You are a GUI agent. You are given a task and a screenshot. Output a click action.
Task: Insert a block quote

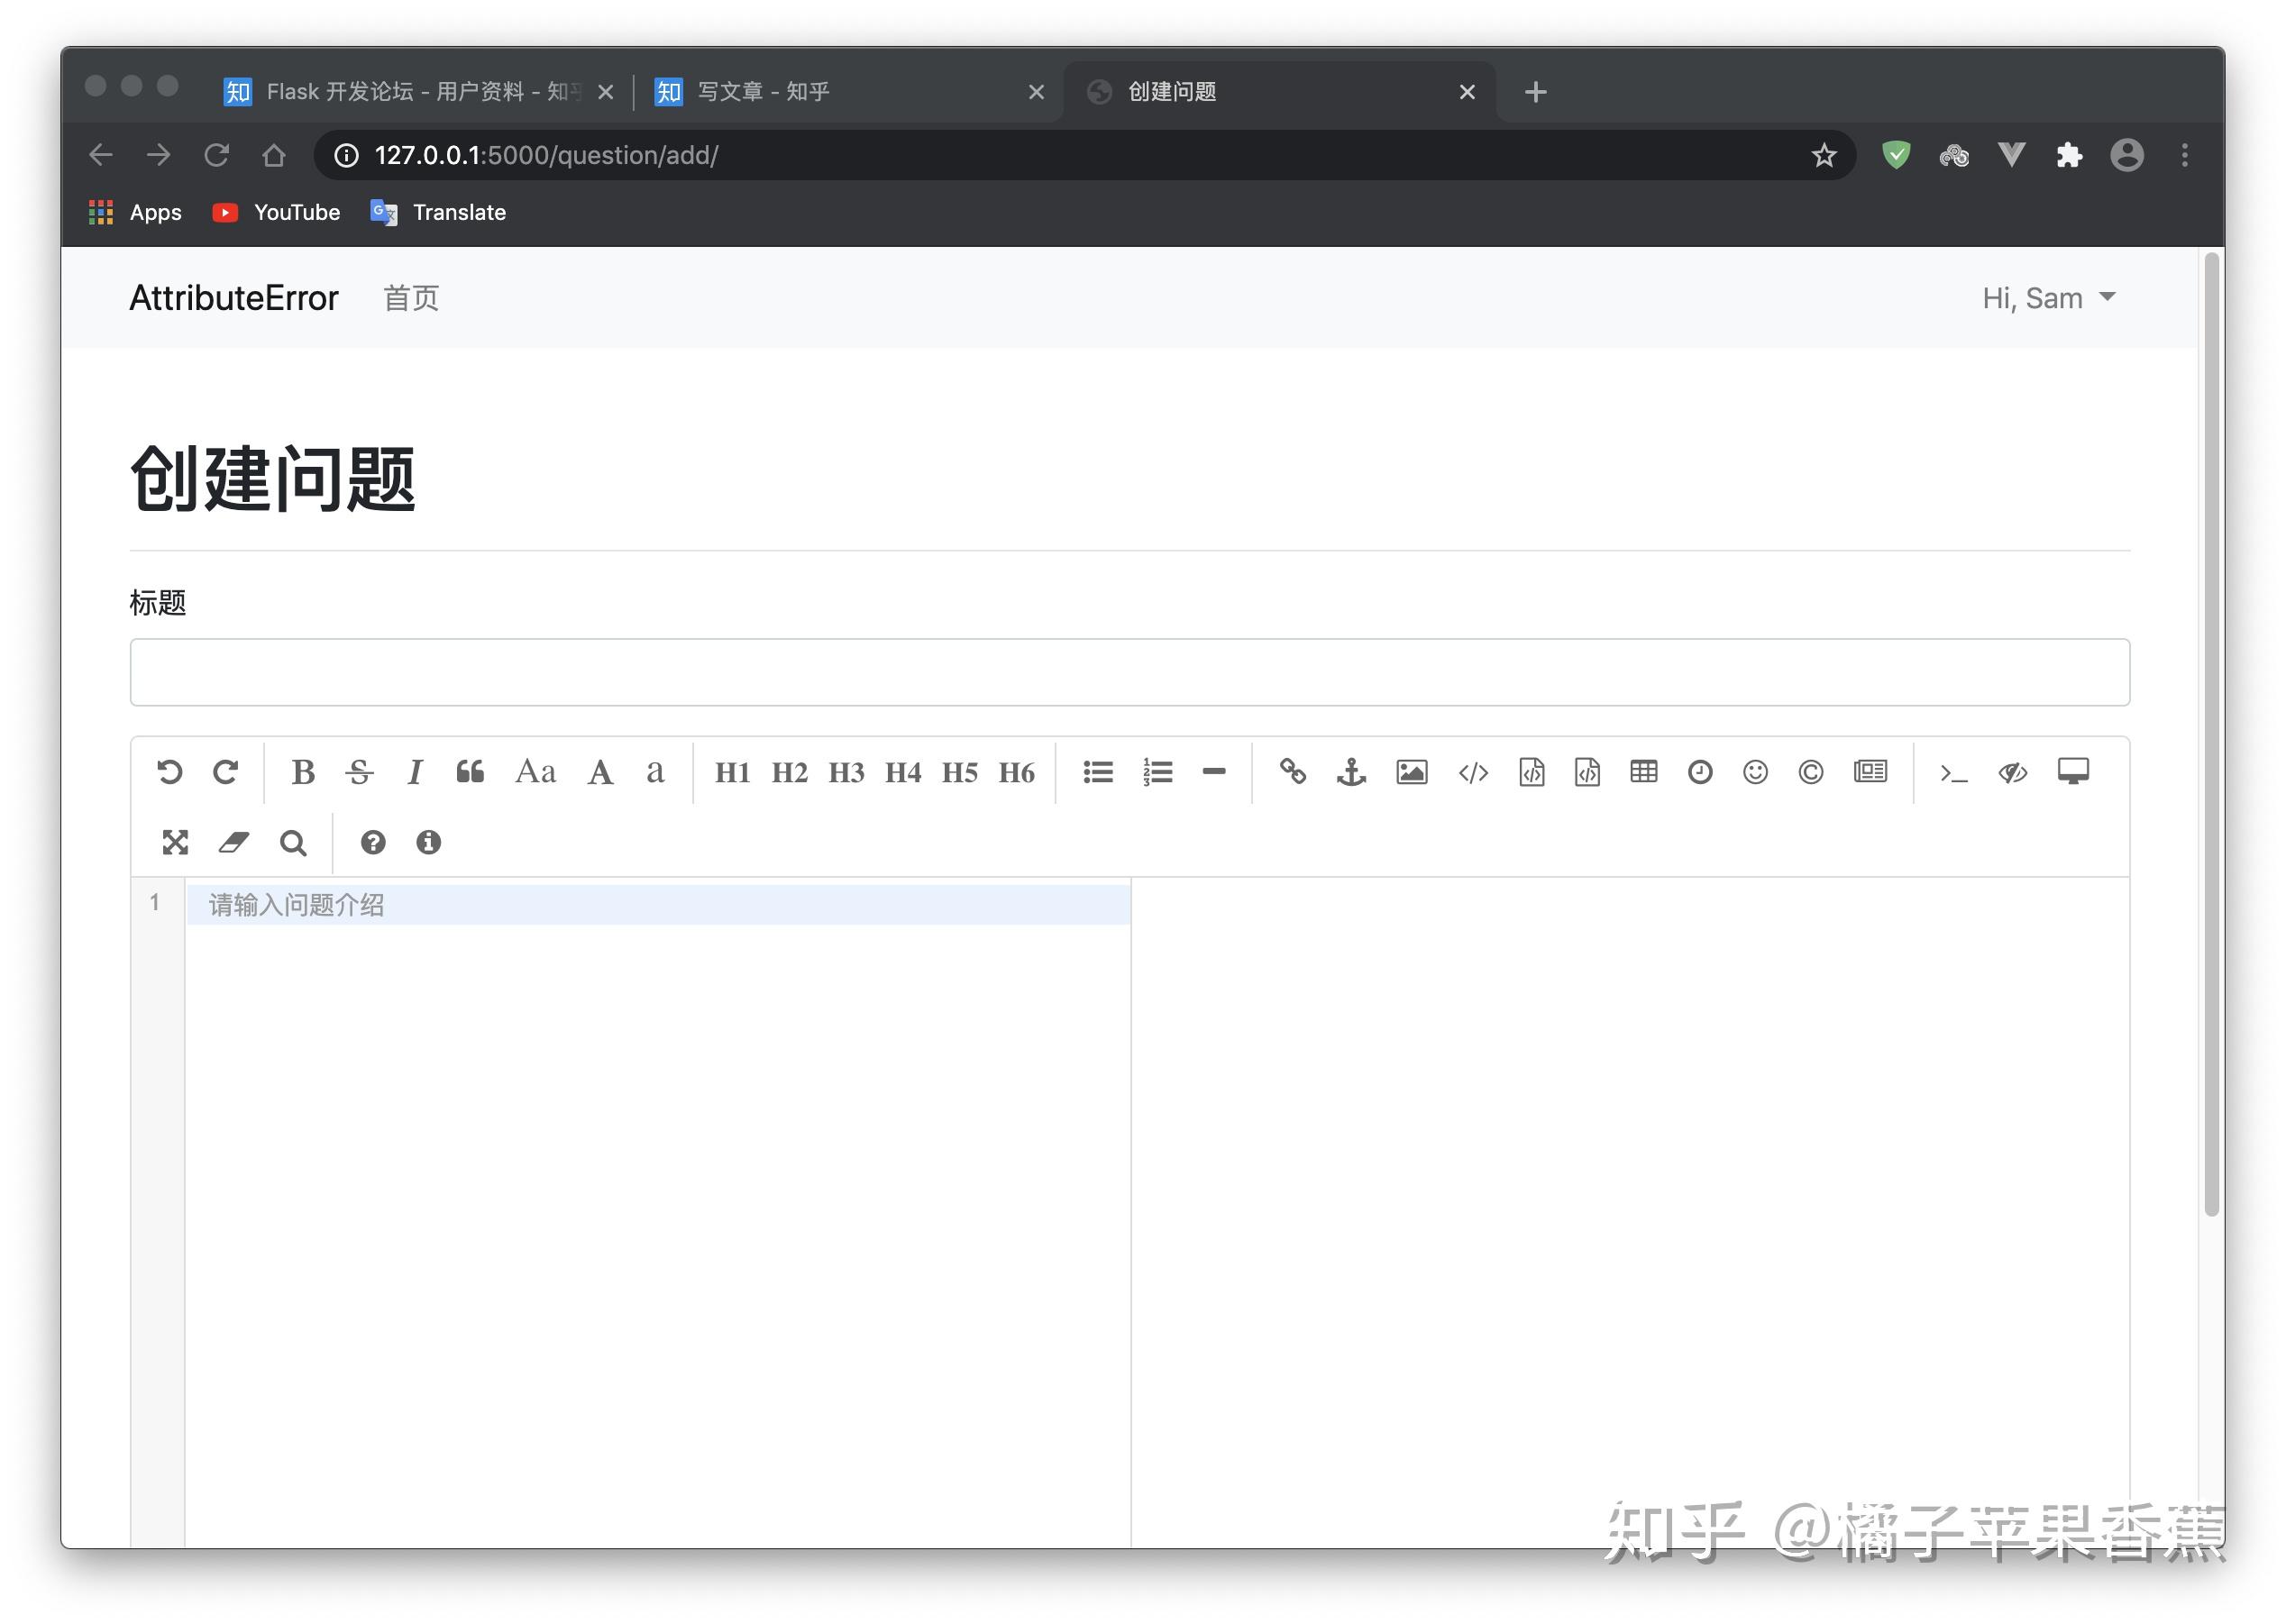point(470,772)
